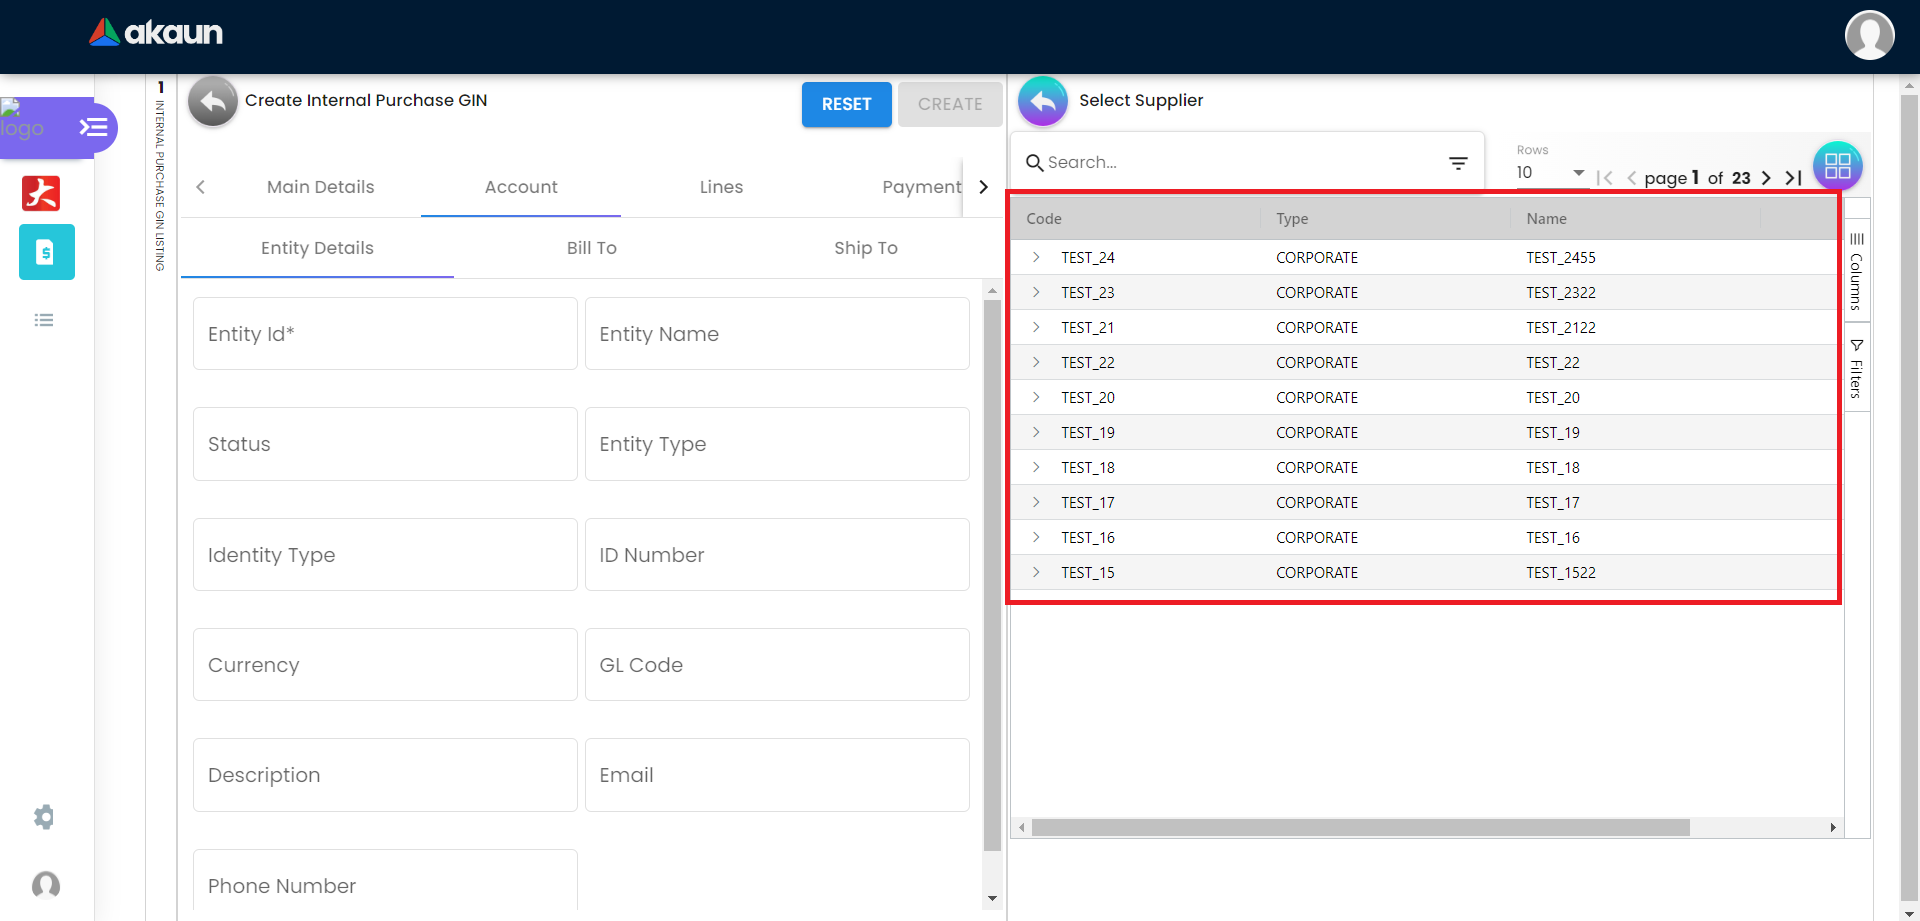The height and width of the screenshot is (921, 1920).
Task: Select the teal invoice document icon
Action: click(x=46, y=252)
